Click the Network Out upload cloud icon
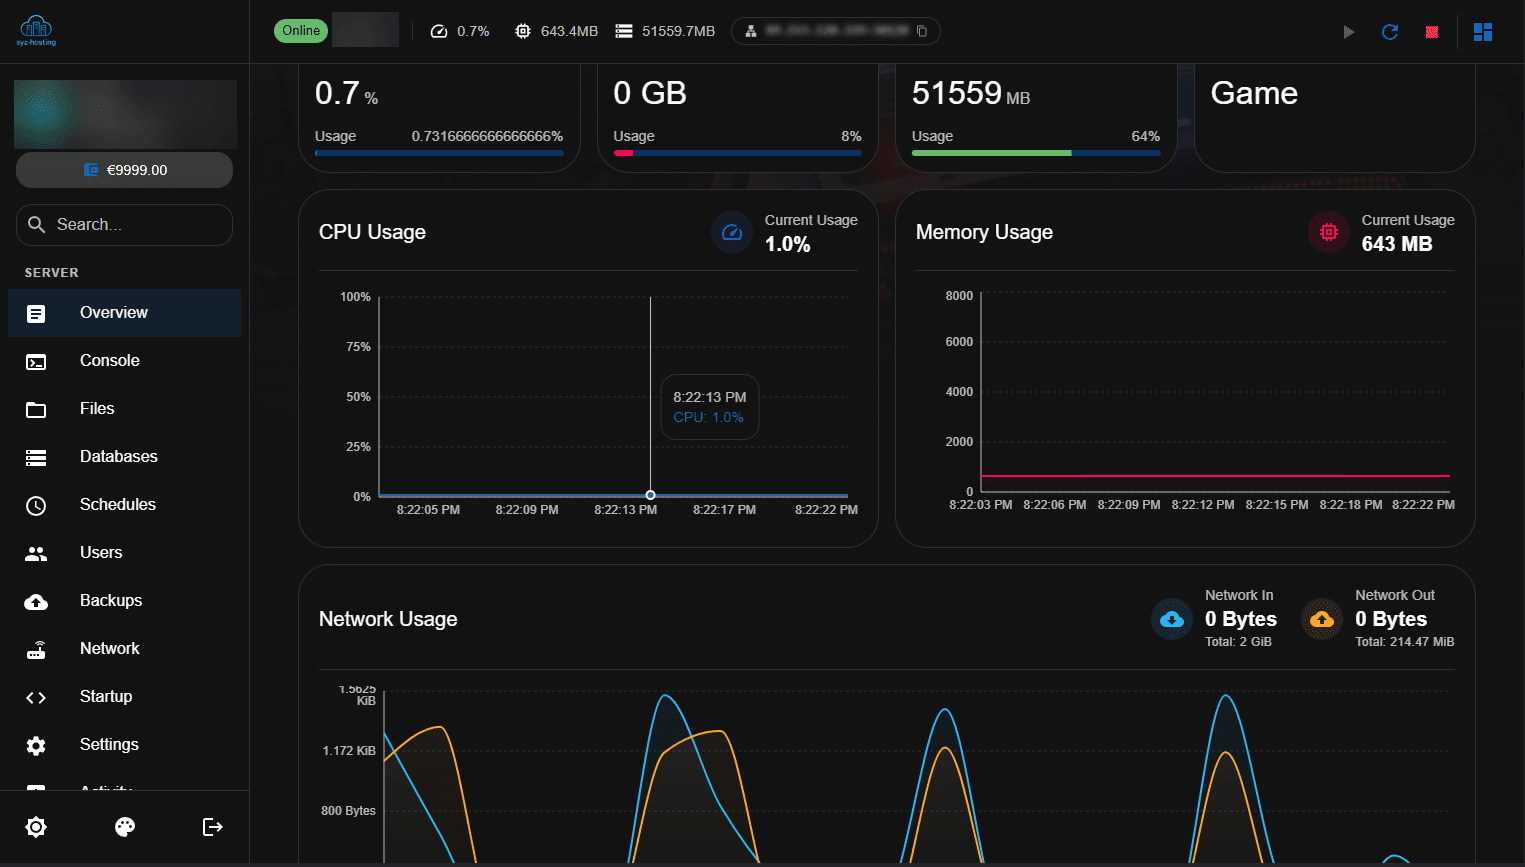The height and width of the screenshot is (867, 1525). (x=1322, y=620)
